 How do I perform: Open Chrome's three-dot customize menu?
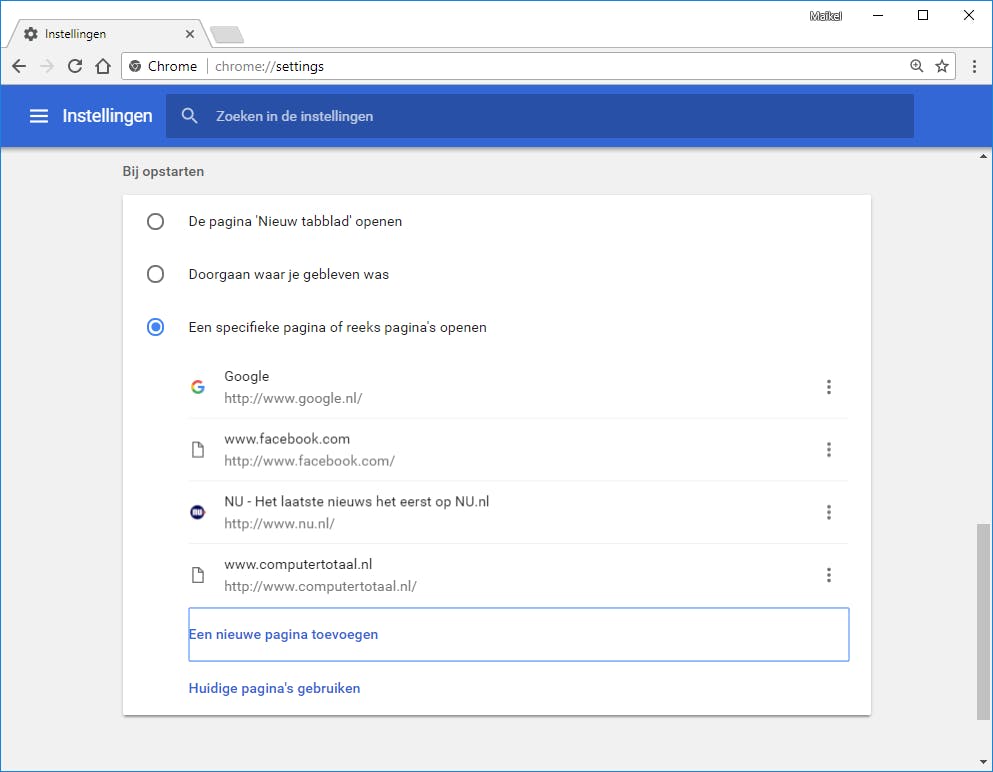pyautogui.click(x=975, y=66)
